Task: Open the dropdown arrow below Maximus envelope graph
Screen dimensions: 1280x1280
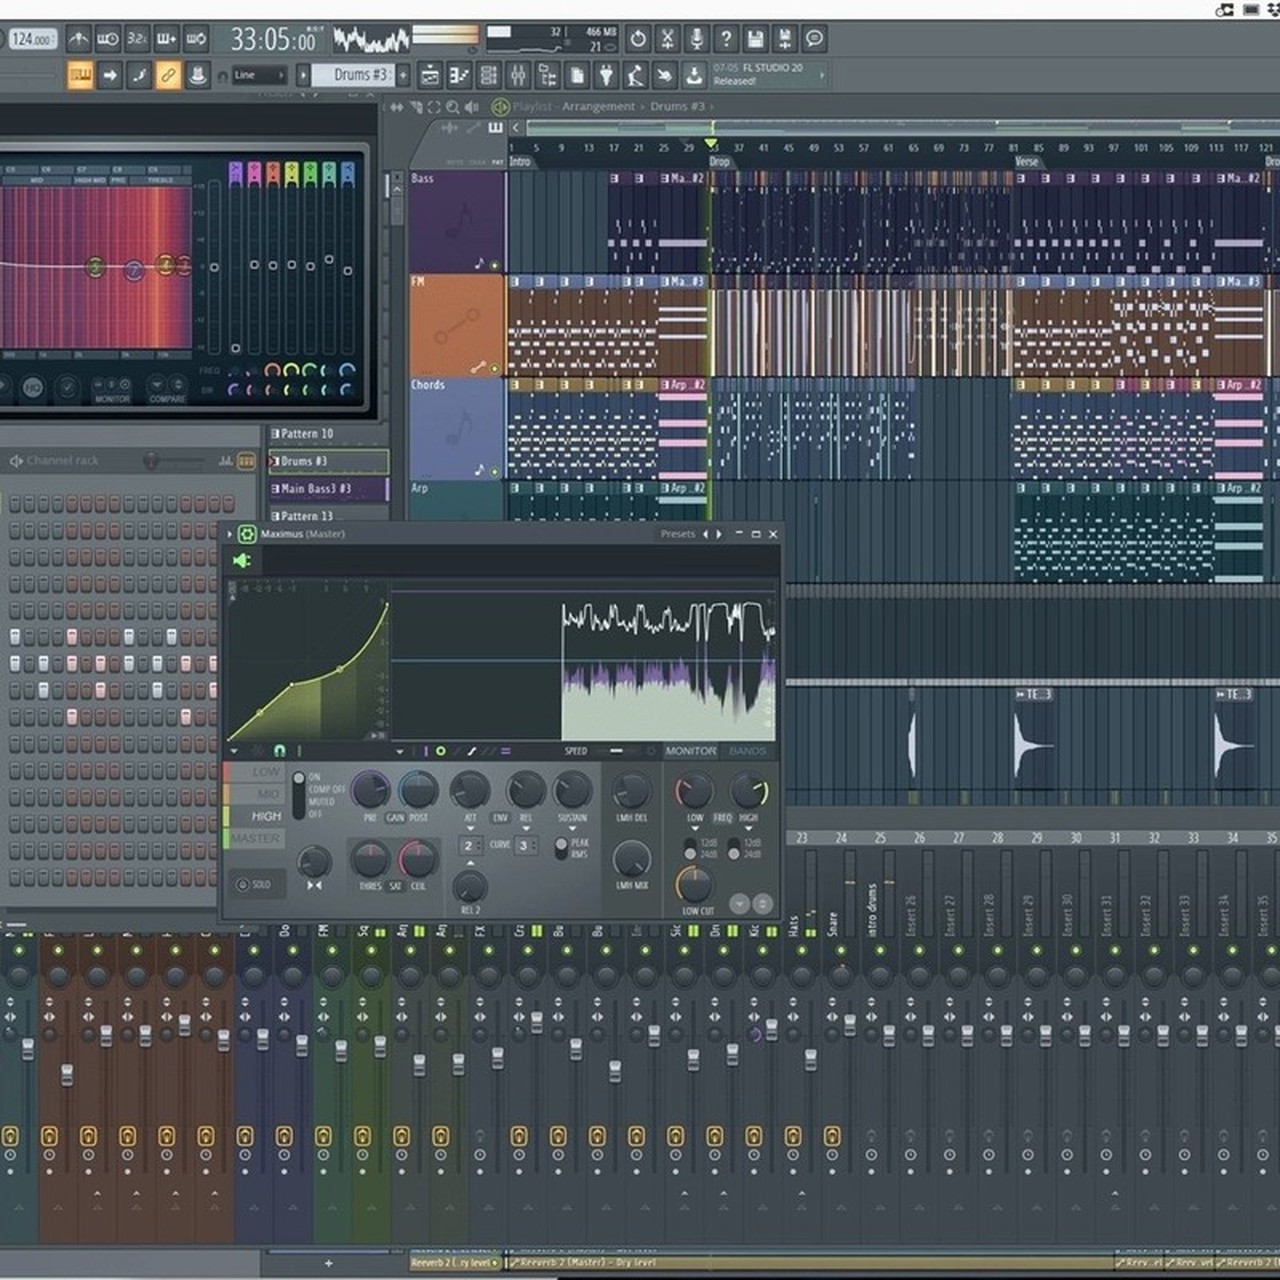Action: click(234, 751)
